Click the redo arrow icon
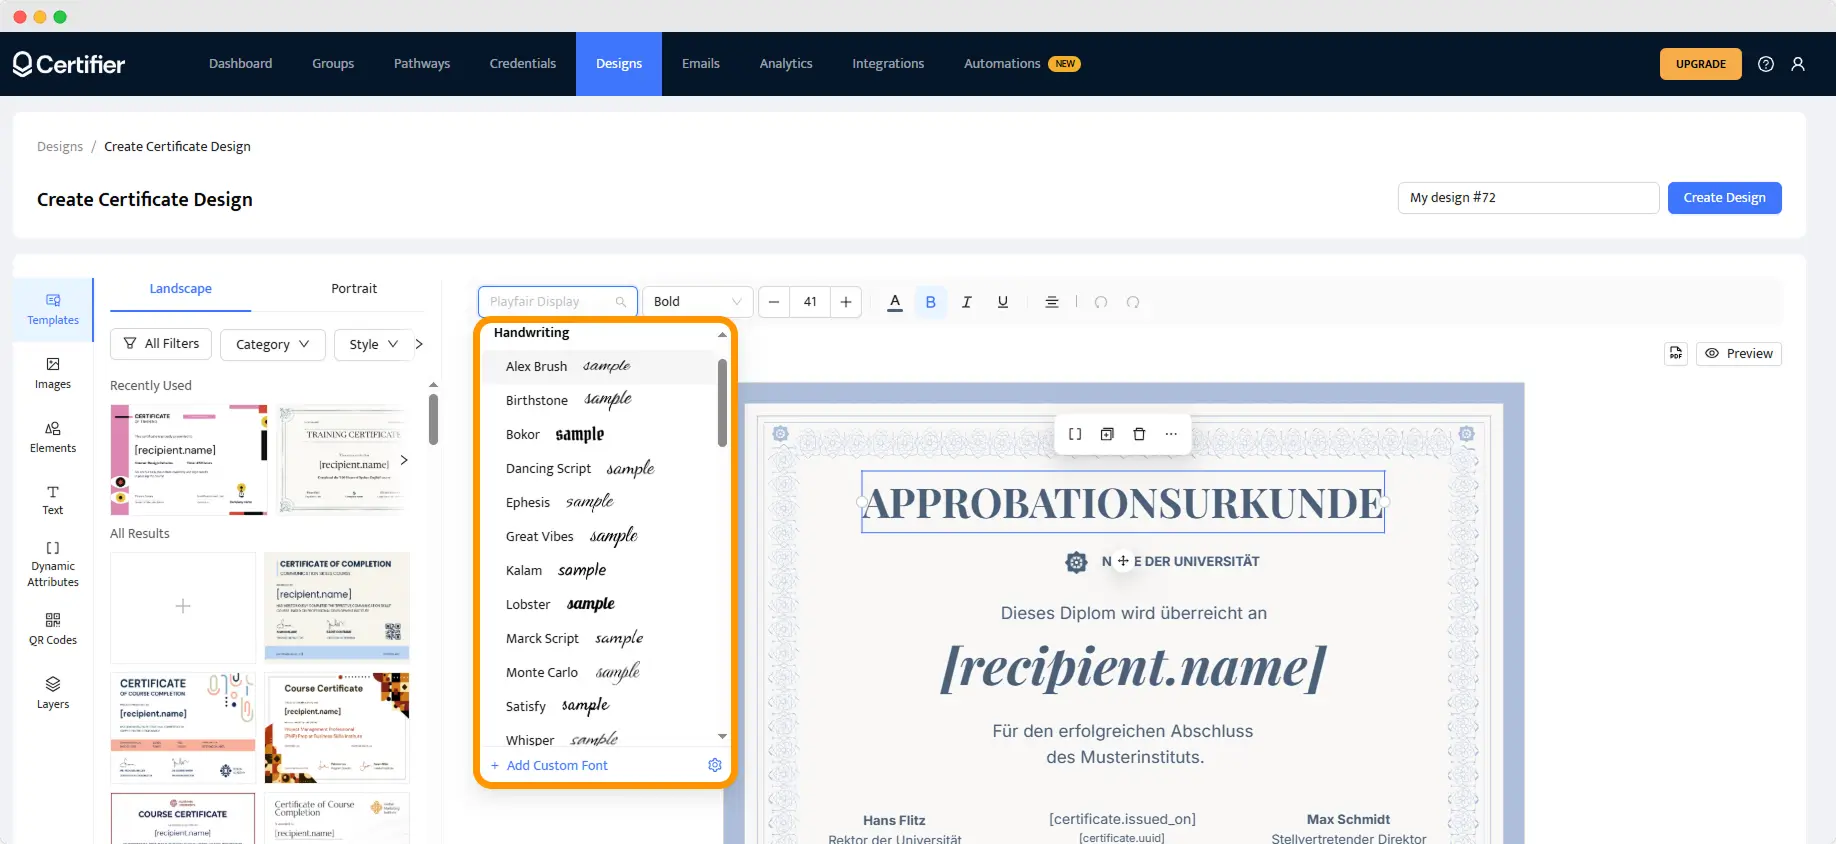 click(1133, 302)
